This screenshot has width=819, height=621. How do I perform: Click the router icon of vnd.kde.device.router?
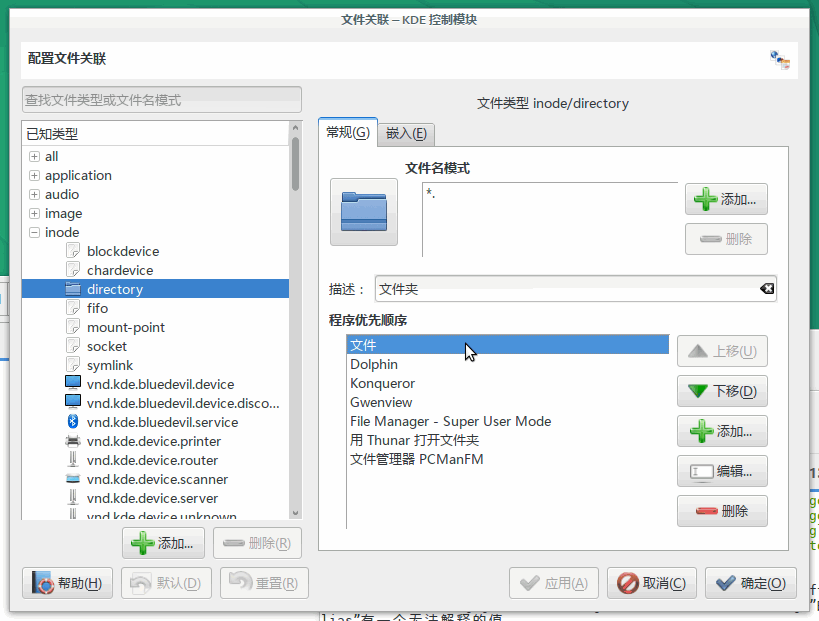[x=73, y=460]
